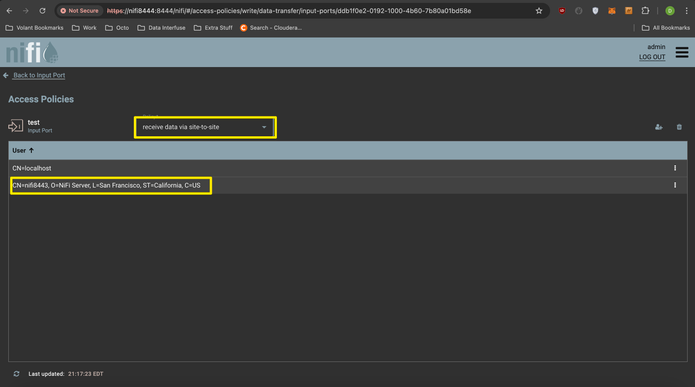The width and height of the screenshot is (695, 387).
Task: Open the Extensions puzzle piece menu
Action: pyautogui.click(x=645, y=11)
